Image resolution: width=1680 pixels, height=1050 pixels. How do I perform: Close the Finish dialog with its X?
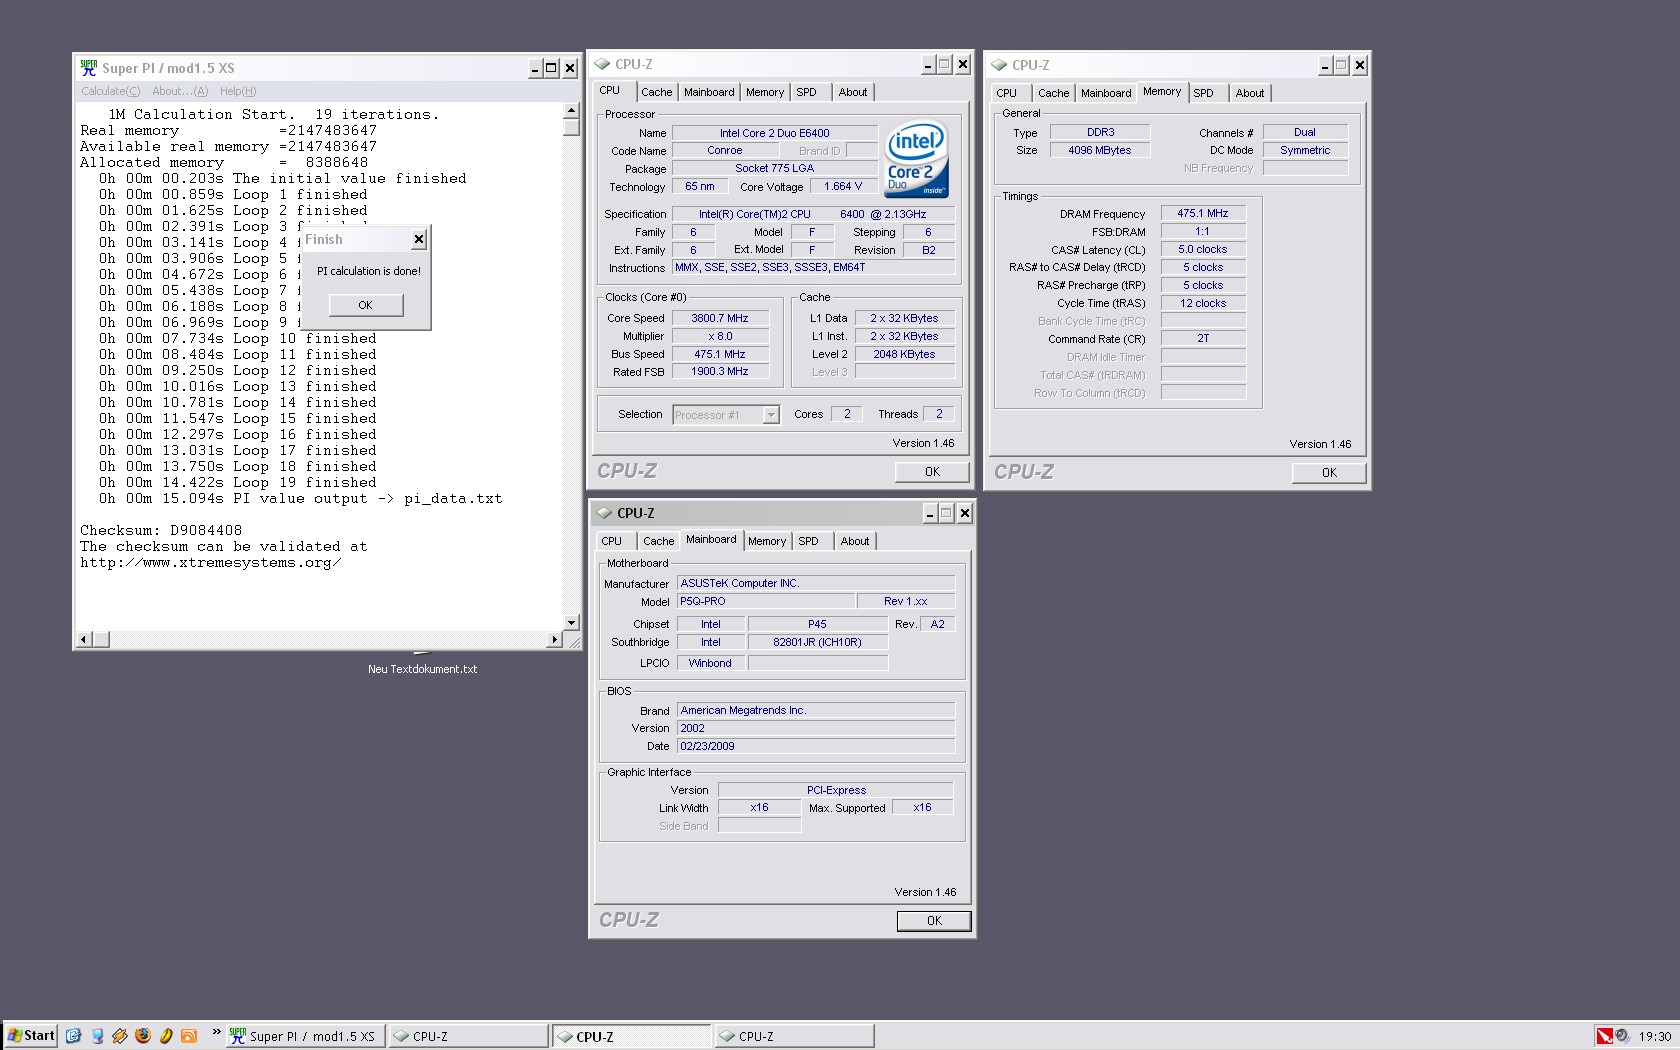tap(419, 239)
